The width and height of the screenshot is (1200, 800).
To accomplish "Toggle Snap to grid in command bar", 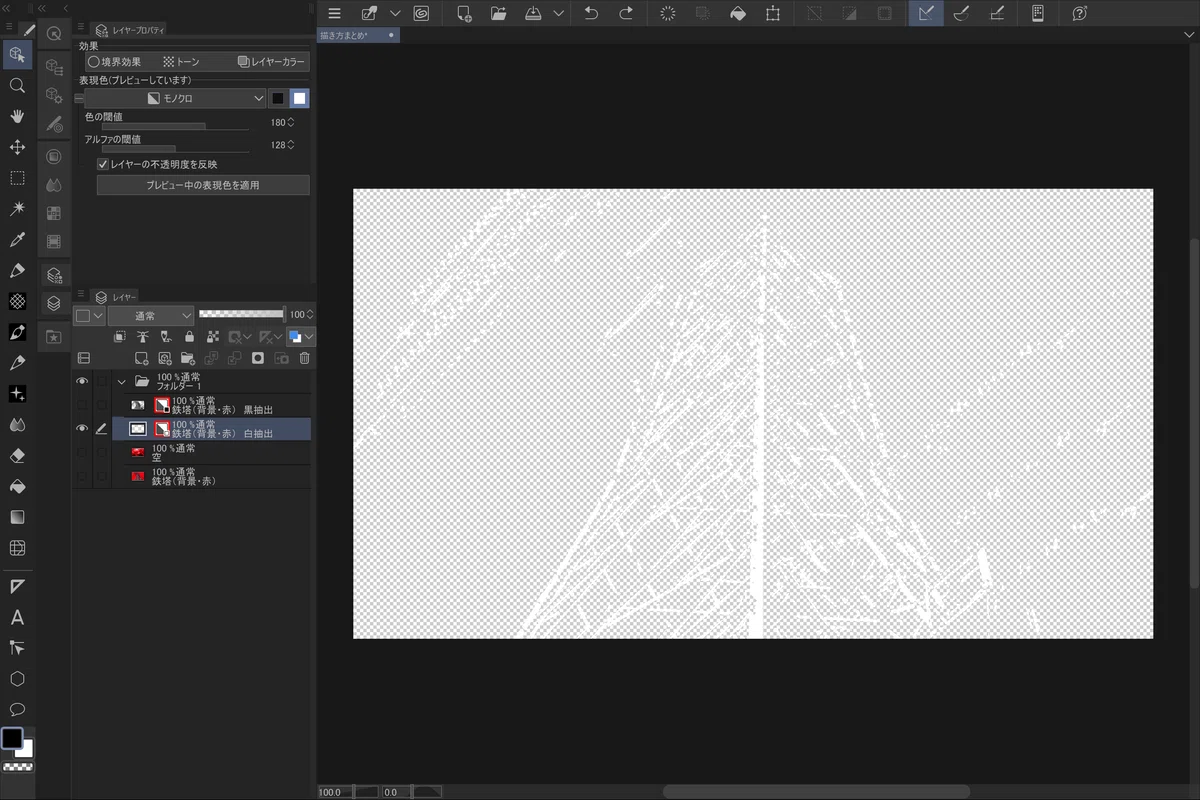I will [x=996, y=13].
